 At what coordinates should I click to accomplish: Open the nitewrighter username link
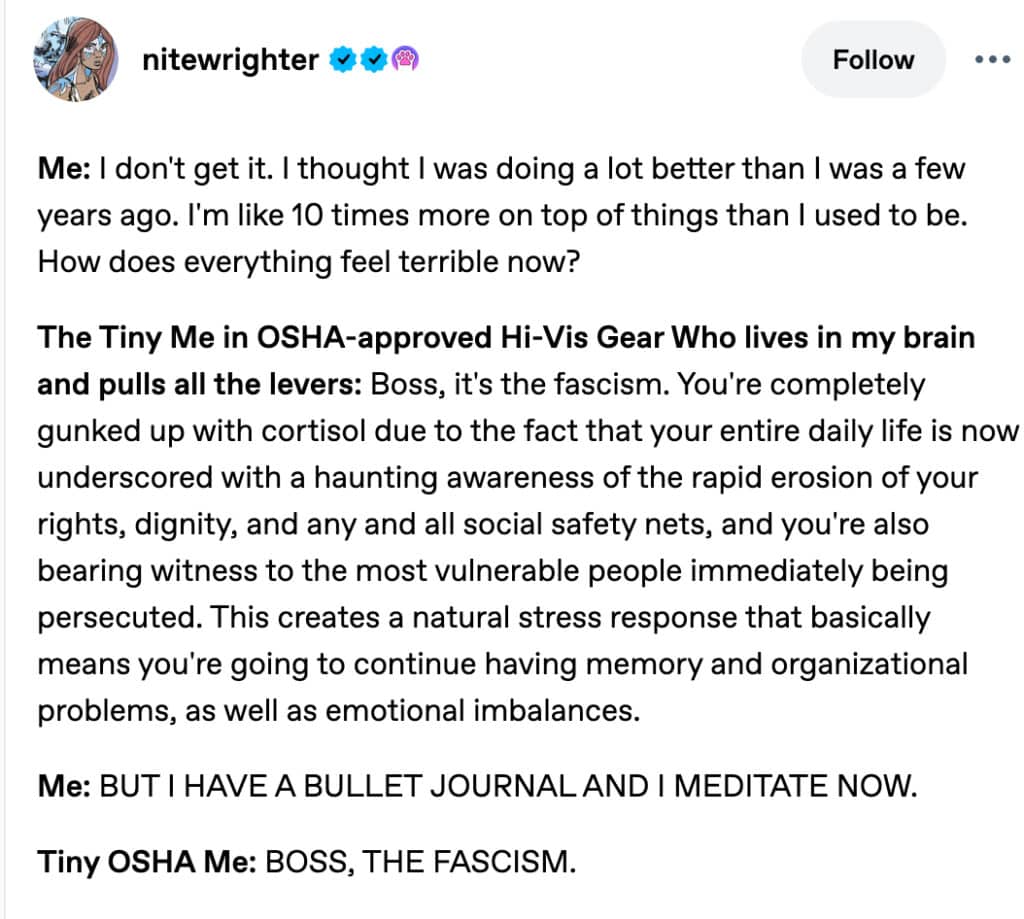pyautogui.click(x=232, y=60)
